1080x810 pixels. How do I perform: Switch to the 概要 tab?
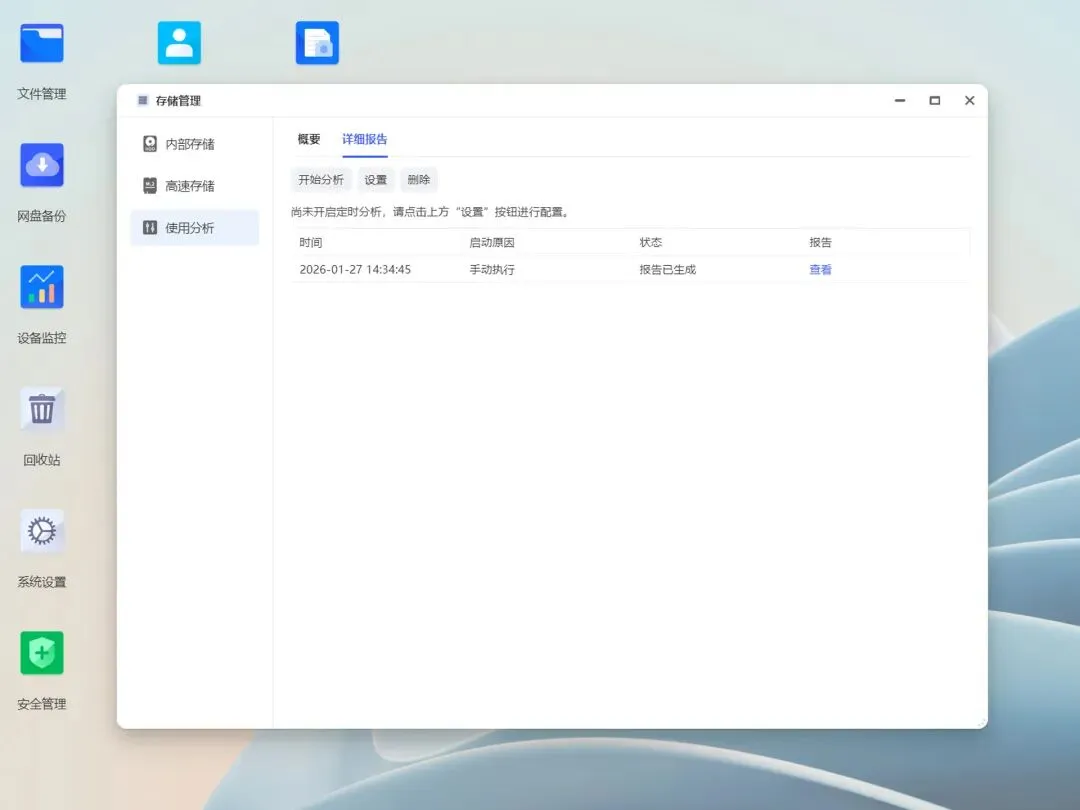pyautogui.click(x=309, y=139)
